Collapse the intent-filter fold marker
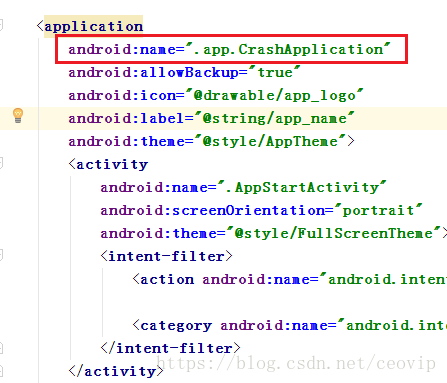Screen dimensions: 447x383 (x=1, y=255)
